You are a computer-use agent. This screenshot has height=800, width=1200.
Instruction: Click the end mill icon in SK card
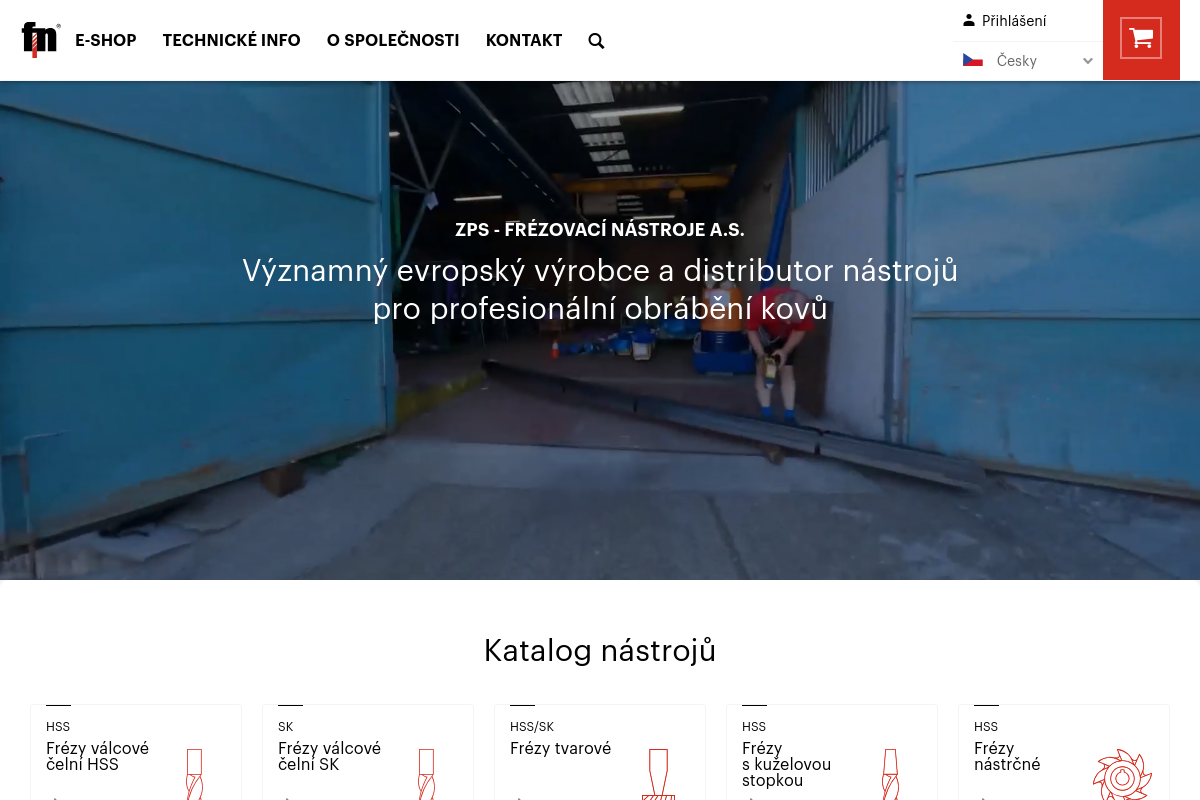click(x=426, y=774)
